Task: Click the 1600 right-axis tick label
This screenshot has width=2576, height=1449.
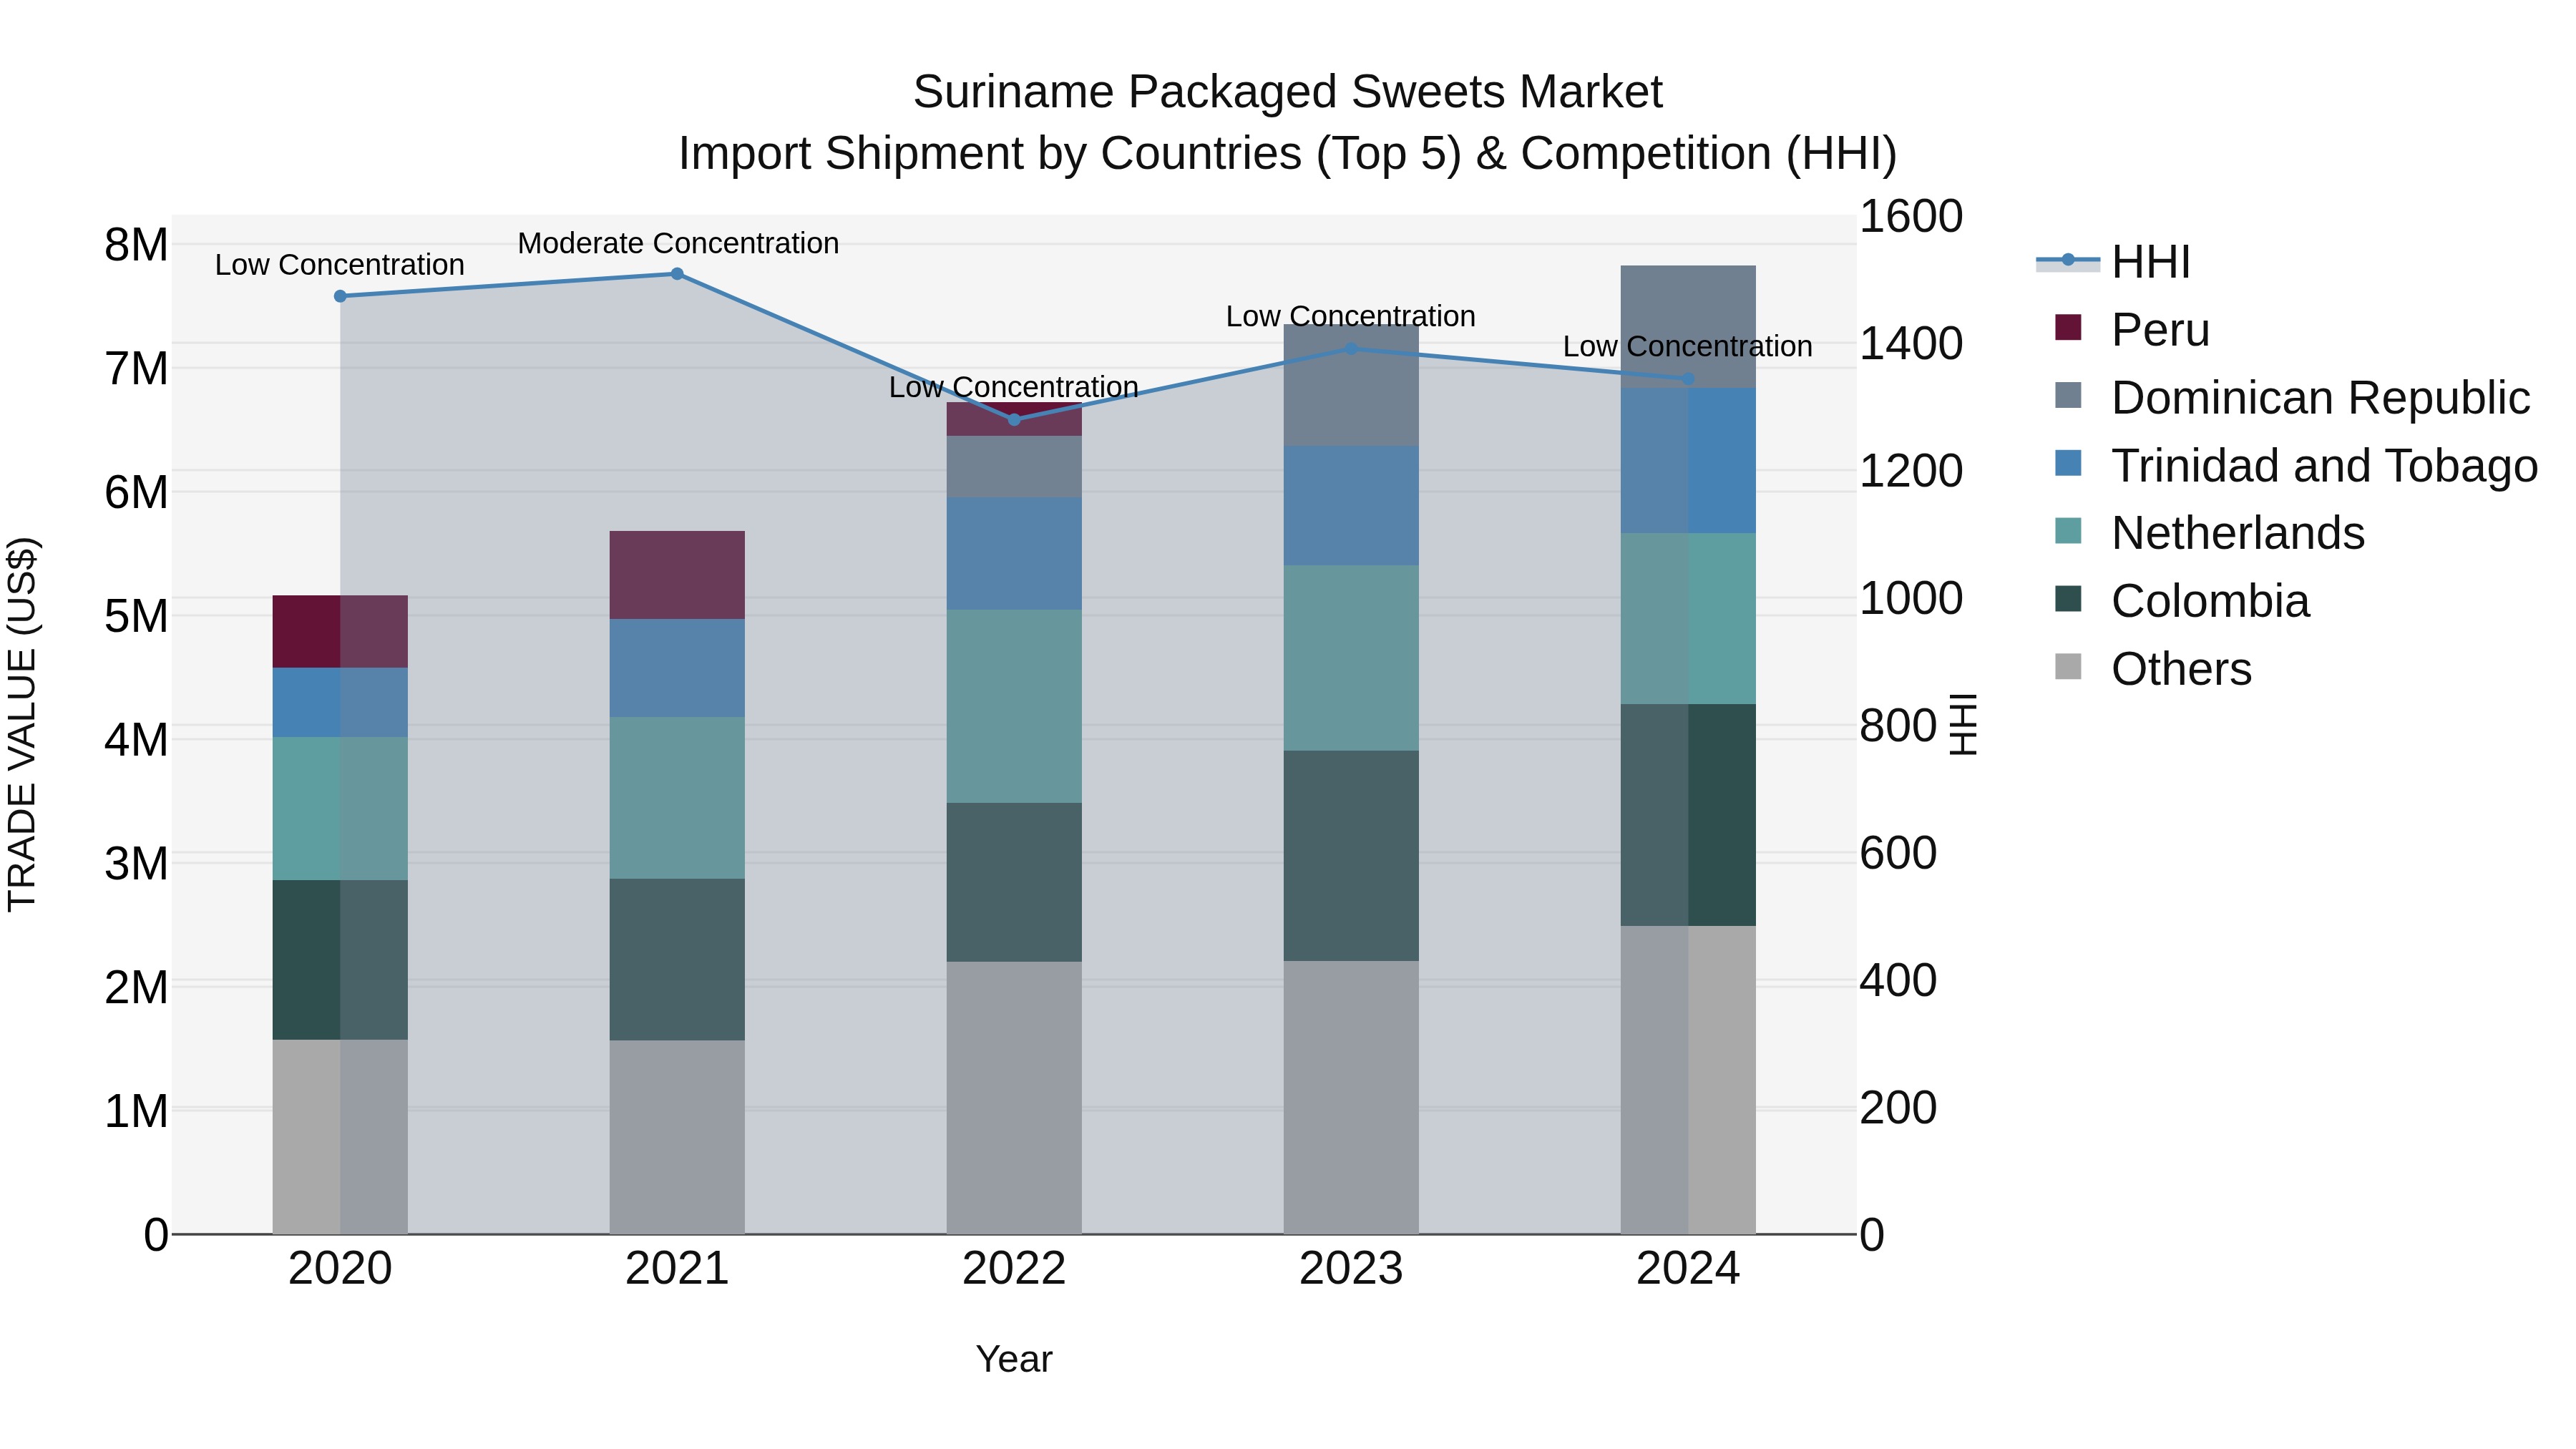Action: 1911,217
